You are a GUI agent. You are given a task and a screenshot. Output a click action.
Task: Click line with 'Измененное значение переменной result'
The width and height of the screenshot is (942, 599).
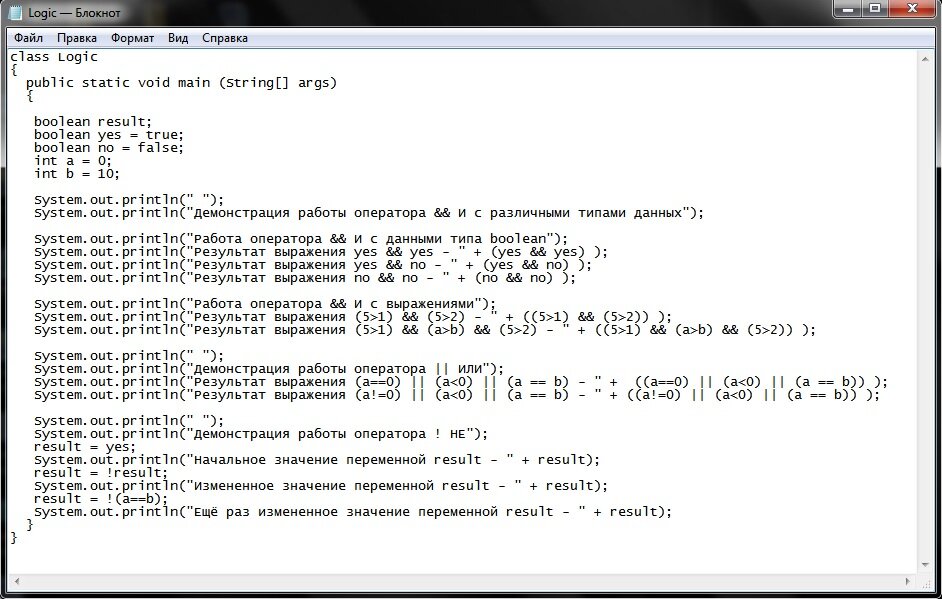pos(321,486)
